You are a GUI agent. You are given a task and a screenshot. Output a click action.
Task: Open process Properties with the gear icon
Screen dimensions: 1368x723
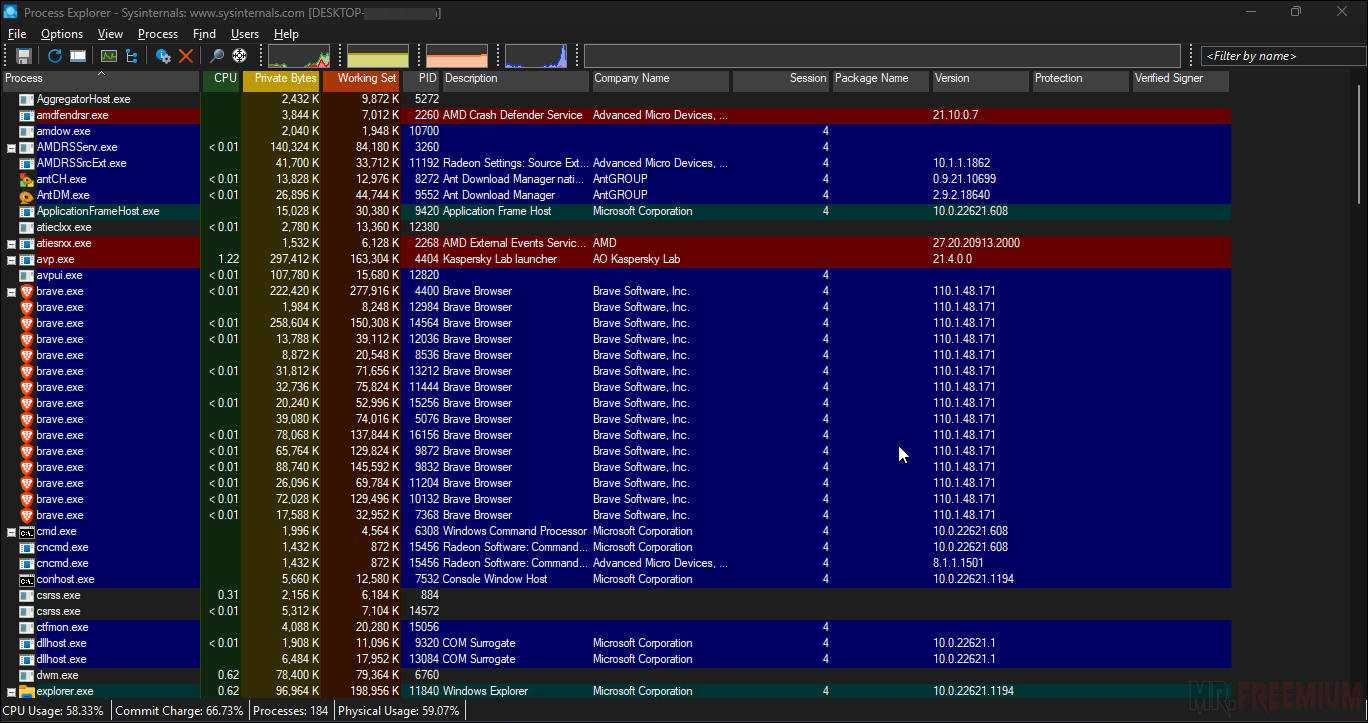point(163,56)
